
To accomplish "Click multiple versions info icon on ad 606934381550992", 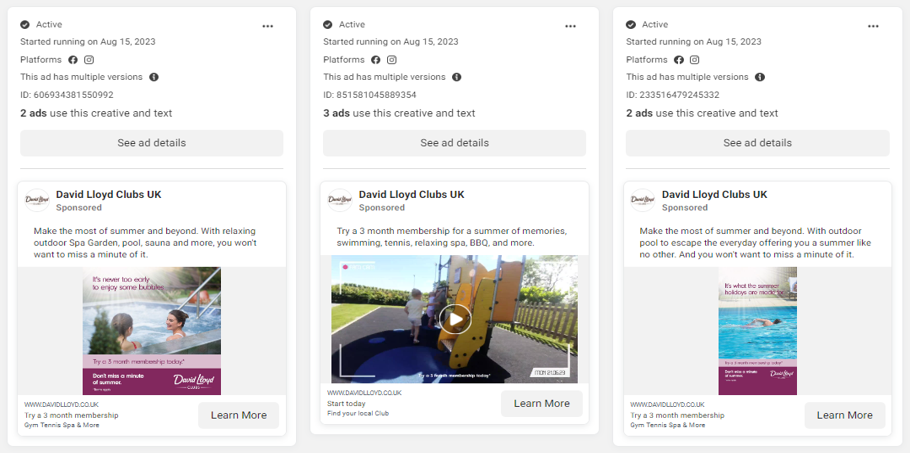I will 154,77.
